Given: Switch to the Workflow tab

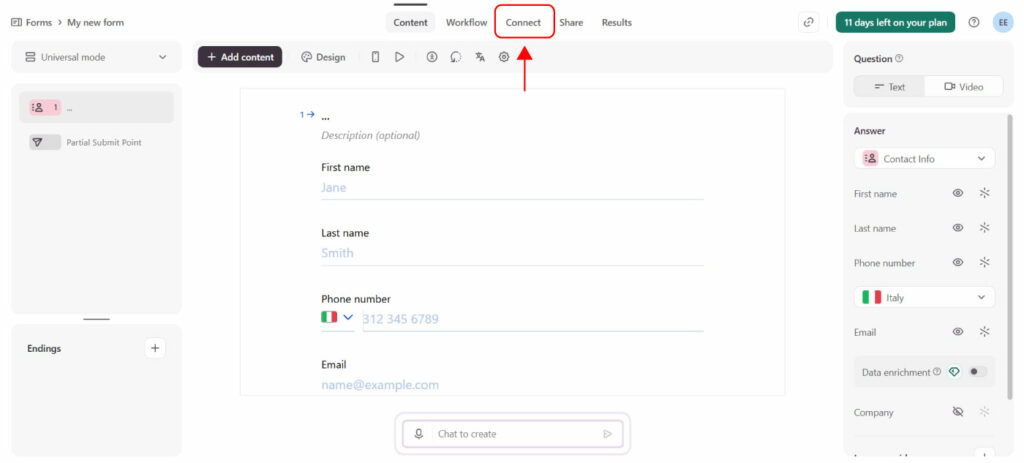Looking at the screenshot, I should point(466,22).
